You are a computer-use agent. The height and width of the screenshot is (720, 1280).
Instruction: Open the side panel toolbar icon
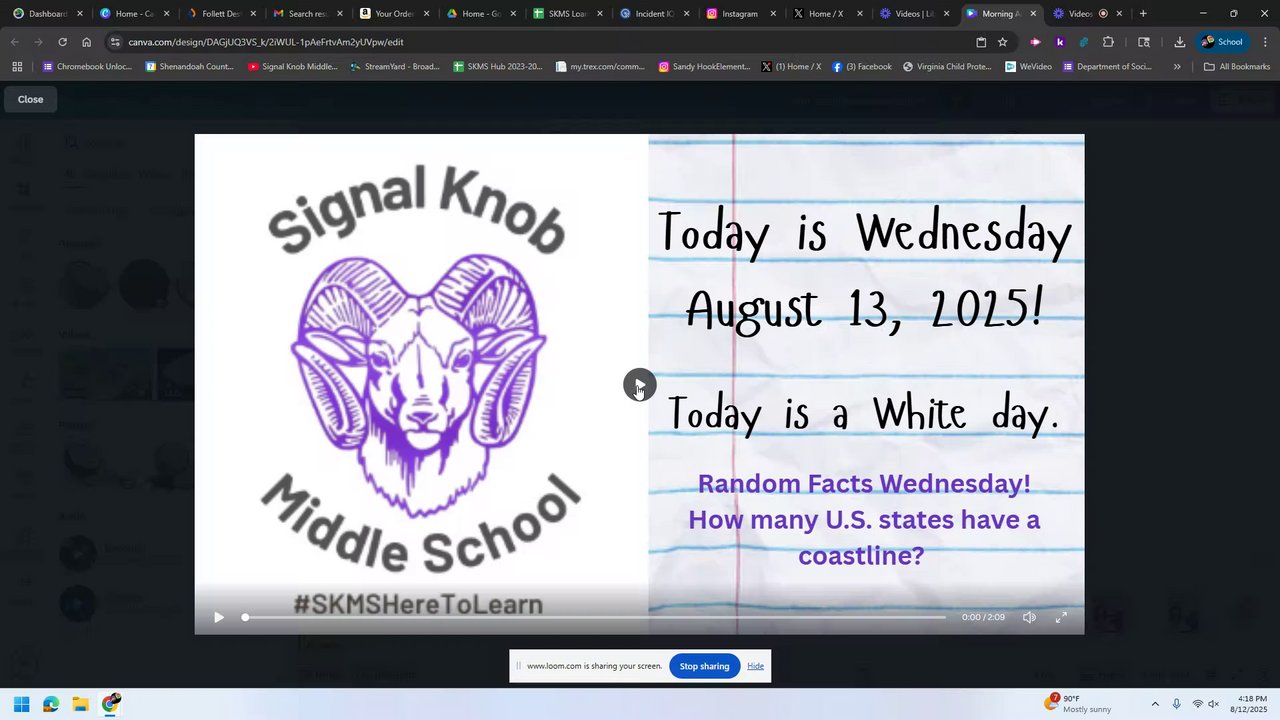point(1144,42)
